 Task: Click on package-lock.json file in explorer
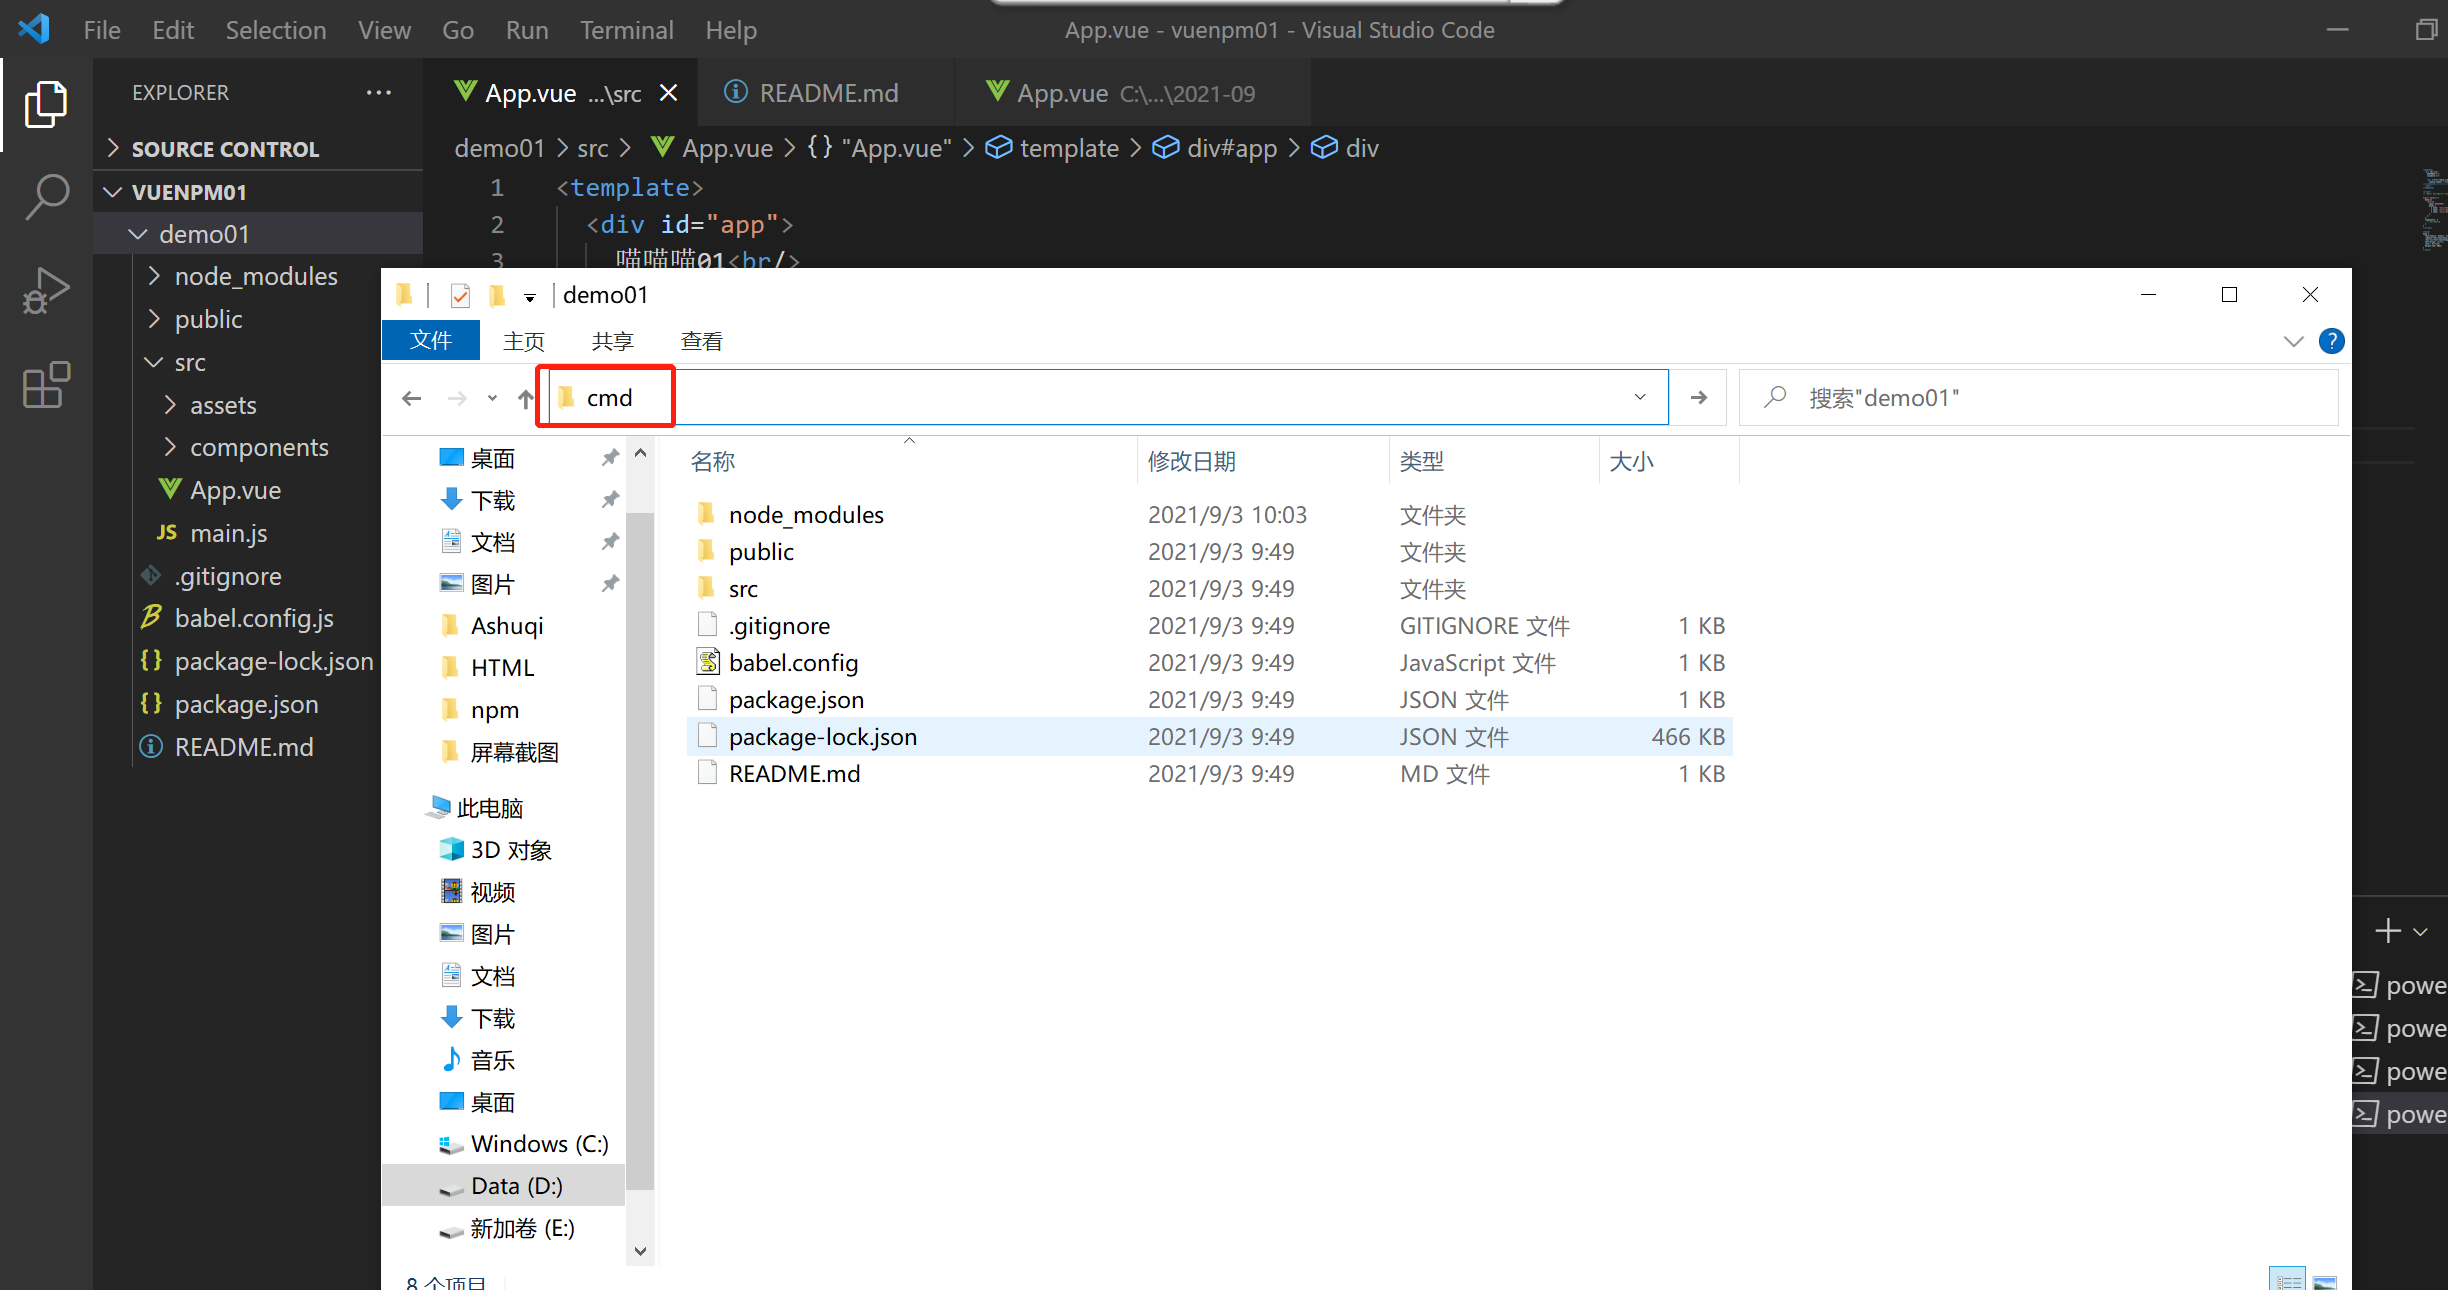click(272, 660)
